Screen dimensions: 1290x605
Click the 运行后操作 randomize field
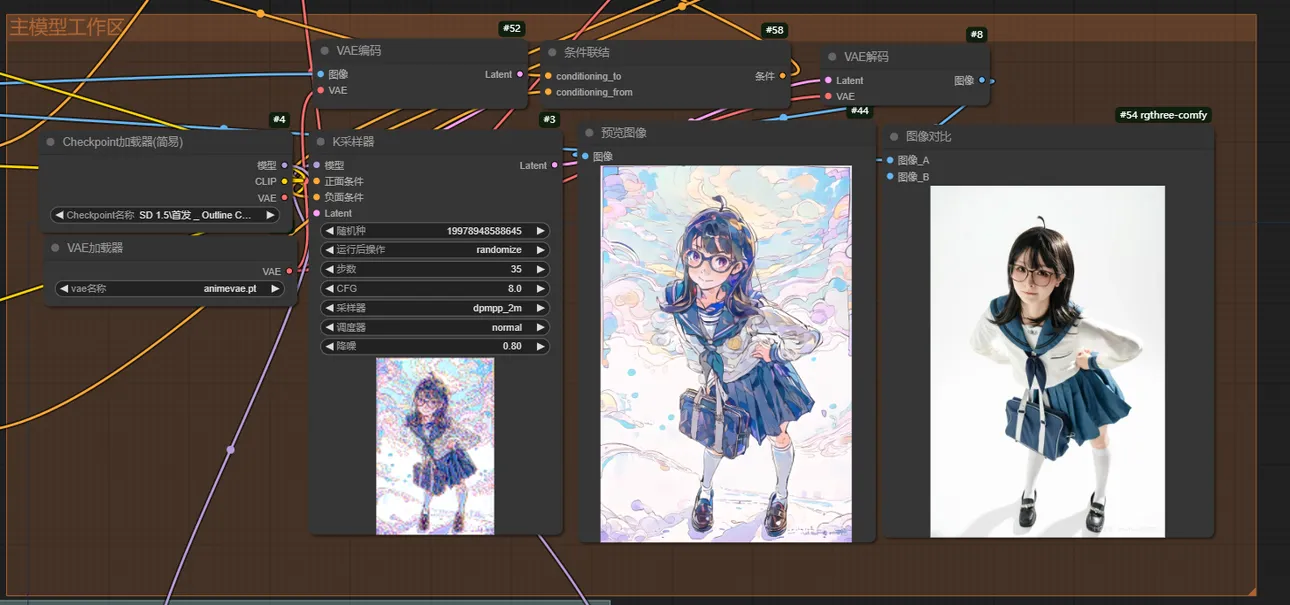pyautogui.click(x=435, y=250)
